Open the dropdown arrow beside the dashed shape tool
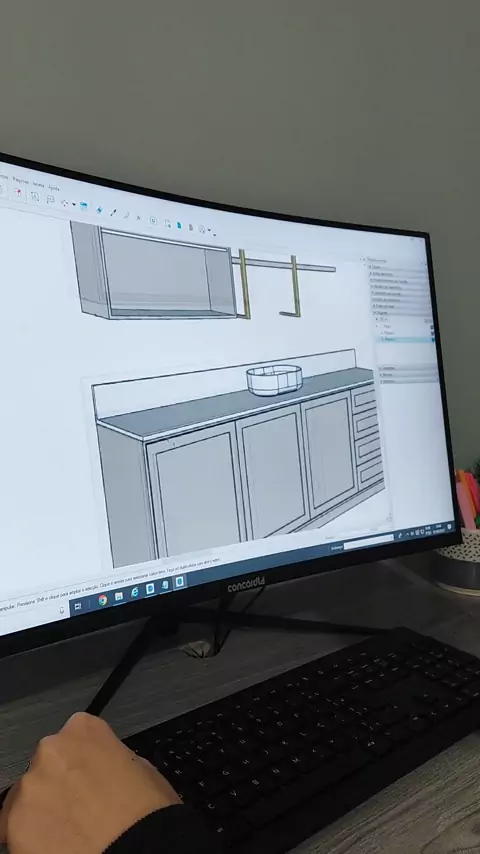 [x=74, y=205]
